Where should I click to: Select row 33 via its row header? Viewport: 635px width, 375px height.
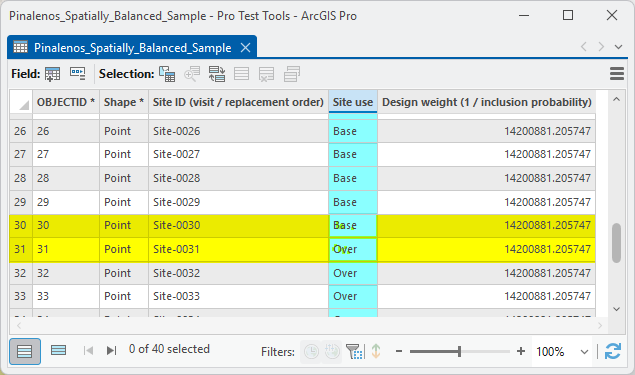tap(21, 296)
